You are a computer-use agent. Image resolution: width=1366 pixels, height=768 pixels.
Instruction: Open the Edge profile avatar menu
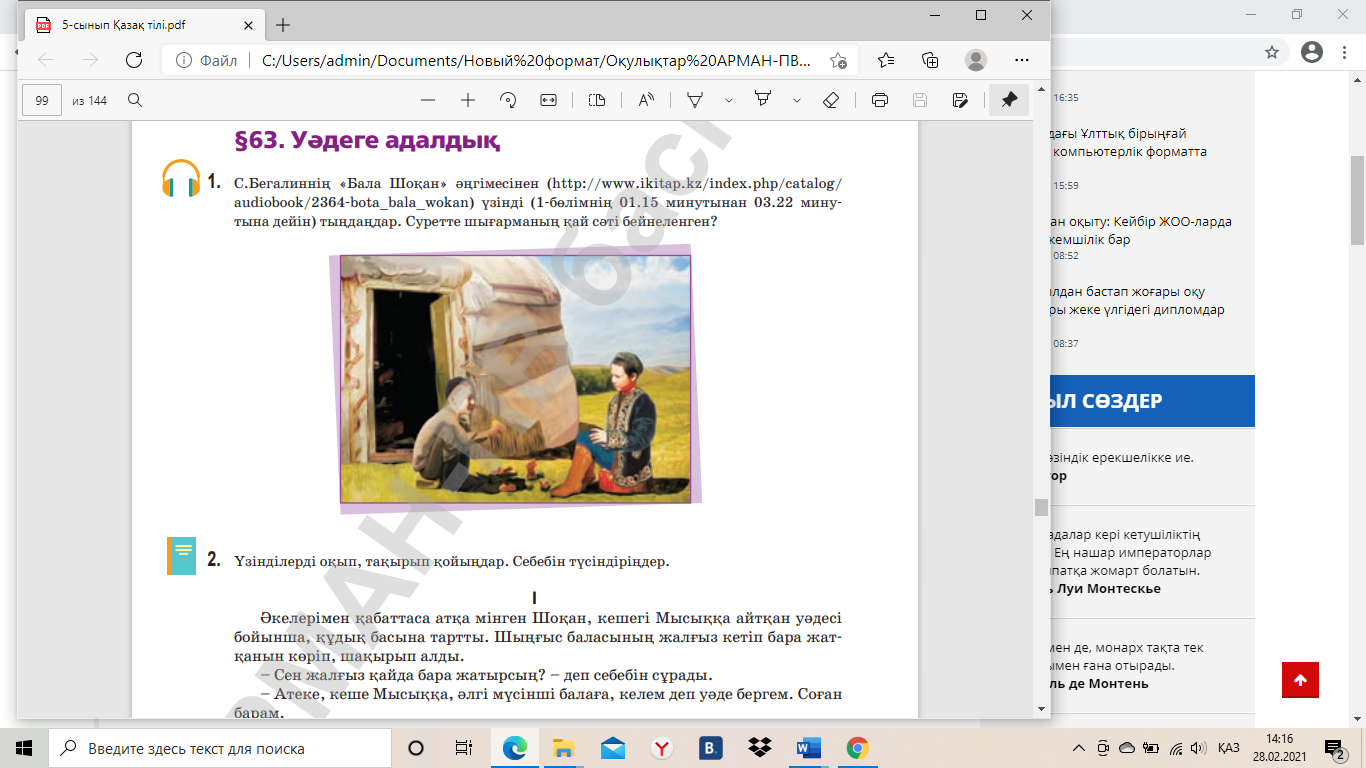976,60
